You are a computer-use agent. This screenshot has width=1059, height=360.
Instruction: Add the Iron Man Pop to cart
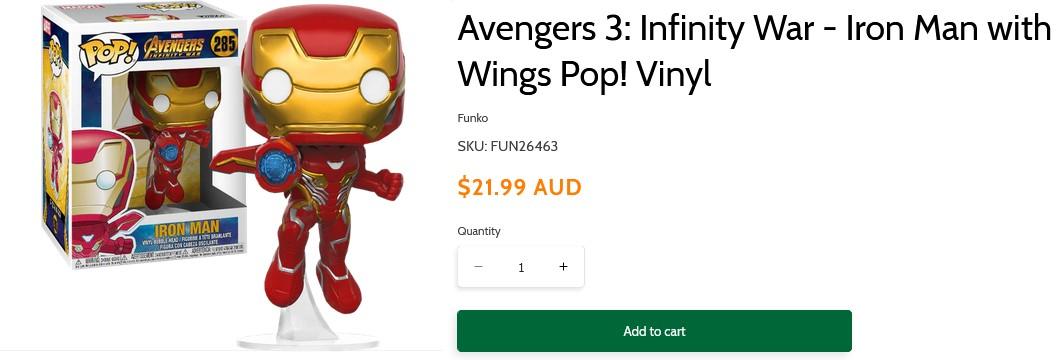point(654,331)
